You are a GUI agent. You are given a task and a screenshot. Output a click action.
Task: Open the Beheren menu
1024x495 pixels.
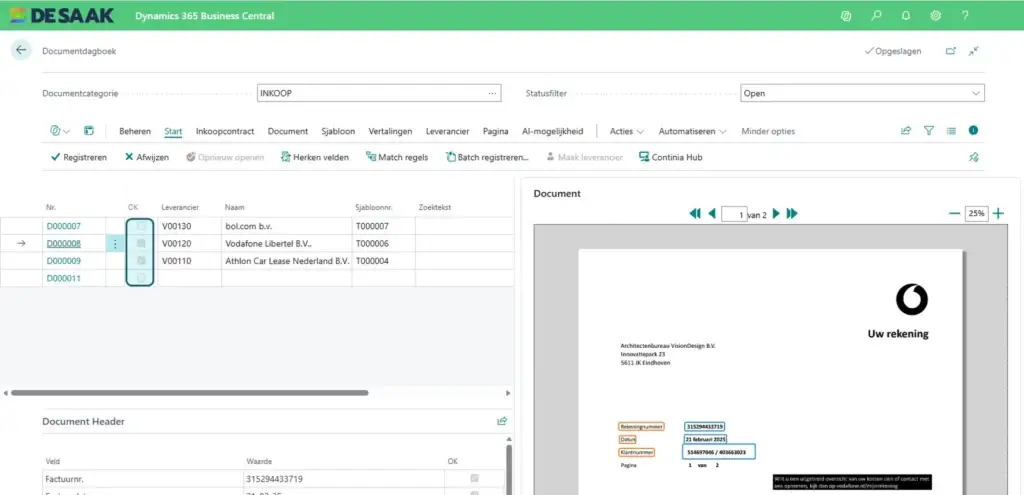click(x=135, y=131)
